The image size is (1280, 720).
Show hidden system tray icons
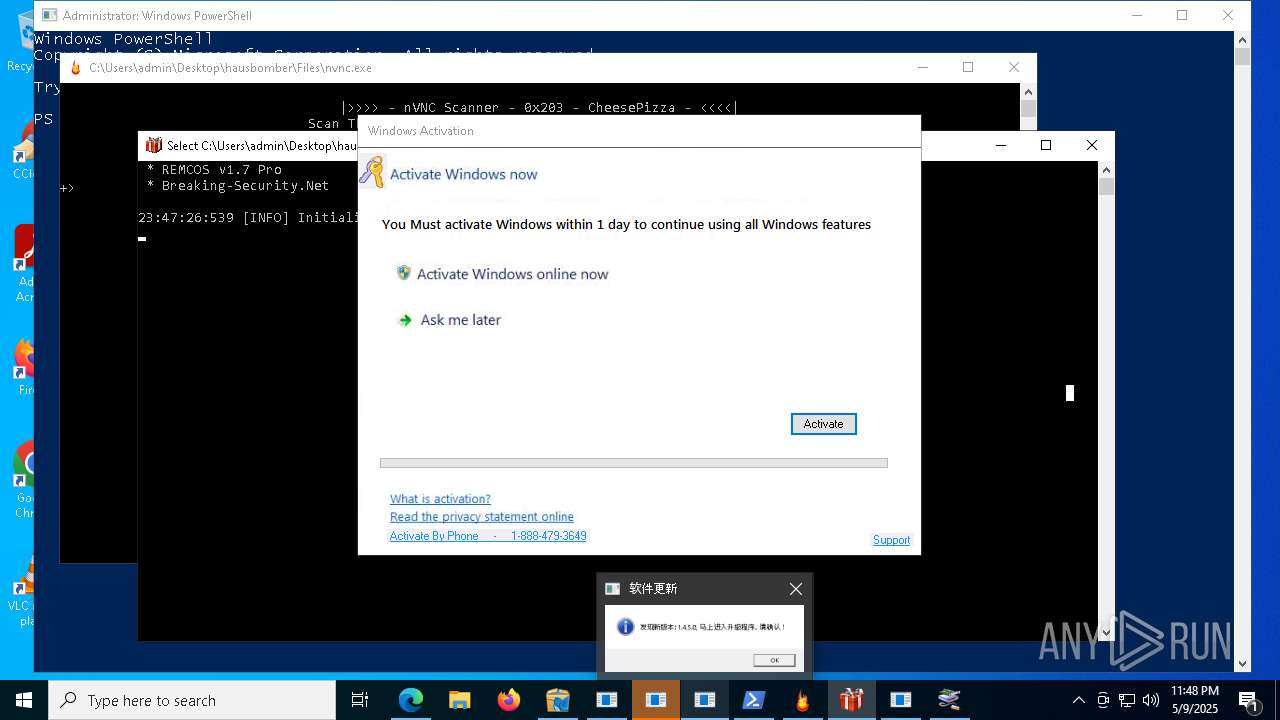(1078, 700)
